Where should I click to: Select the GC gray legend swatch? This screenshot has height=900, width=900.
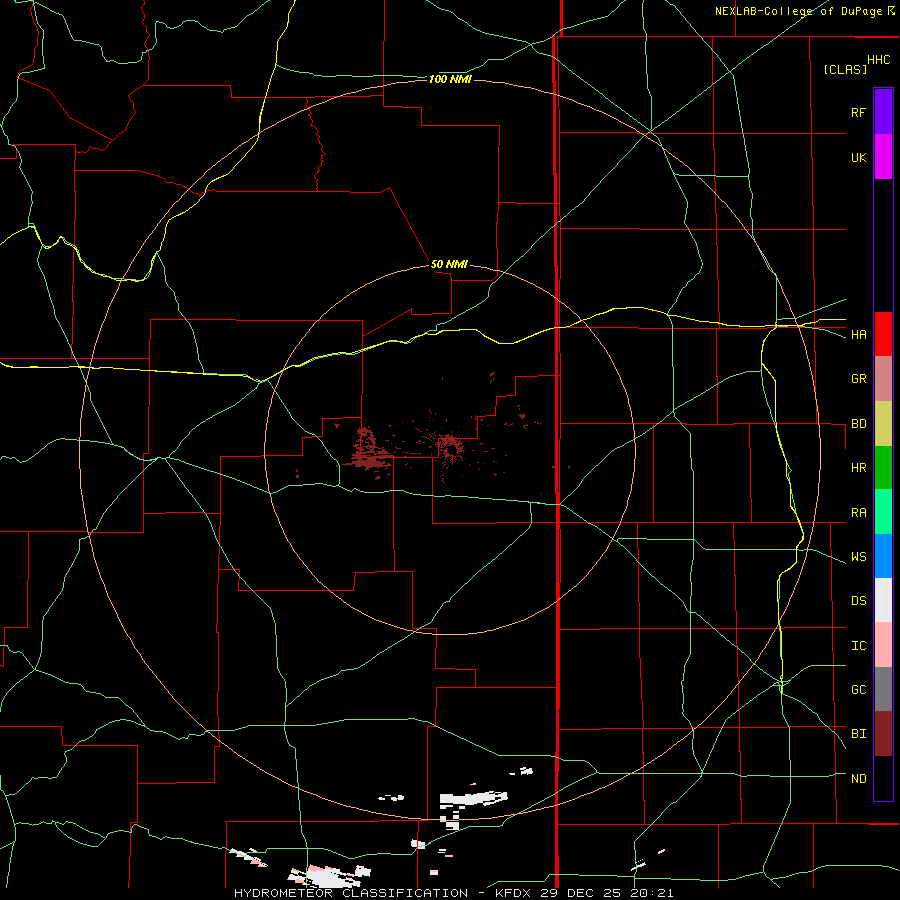(883, 689)
